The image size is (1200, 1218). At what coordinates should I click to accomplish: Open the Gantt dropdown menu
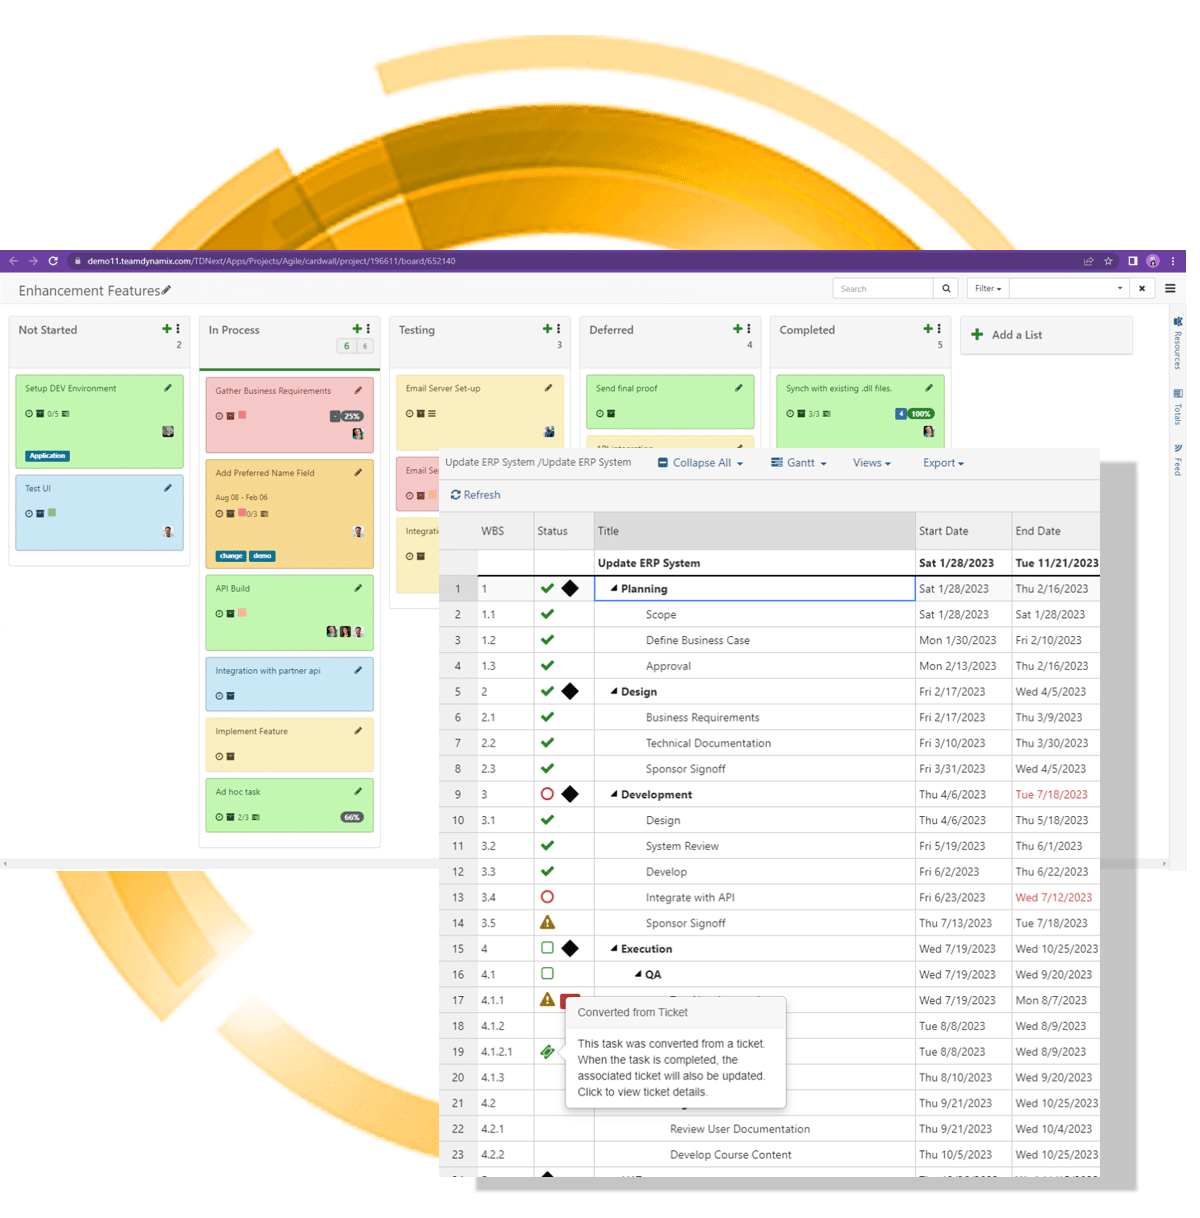pos(799,463)
